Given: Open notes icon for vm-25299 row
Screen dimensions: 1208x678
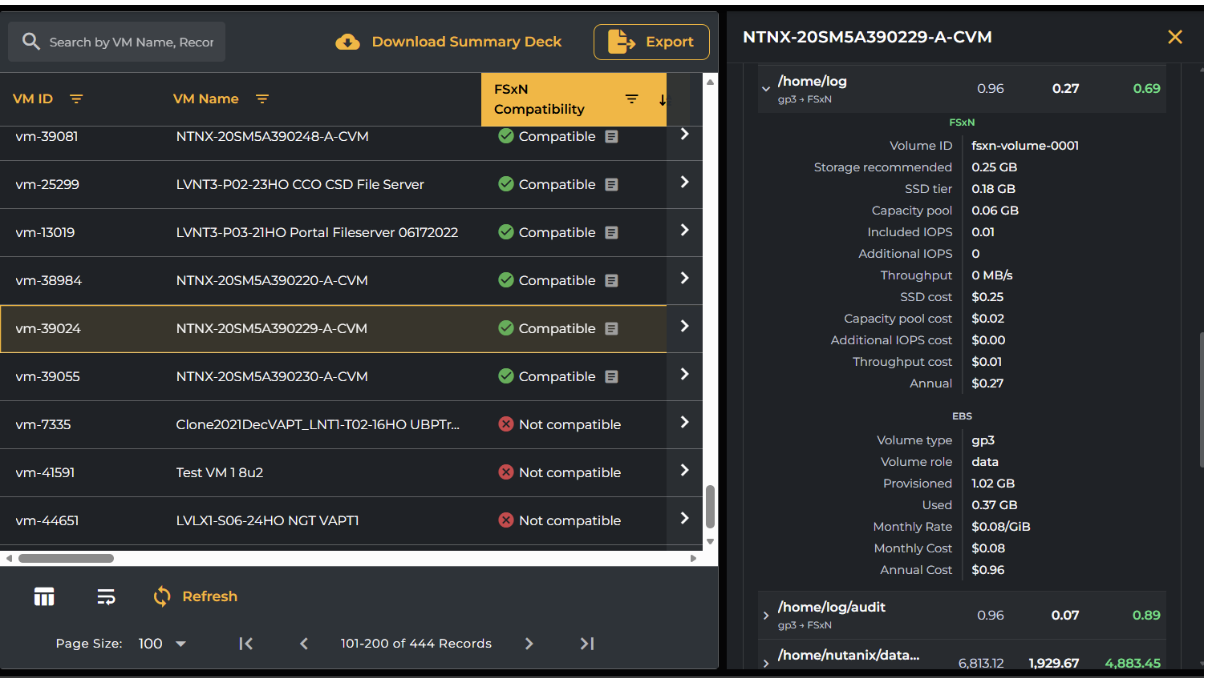Looking at the screenshot, I should pos(612,185).
